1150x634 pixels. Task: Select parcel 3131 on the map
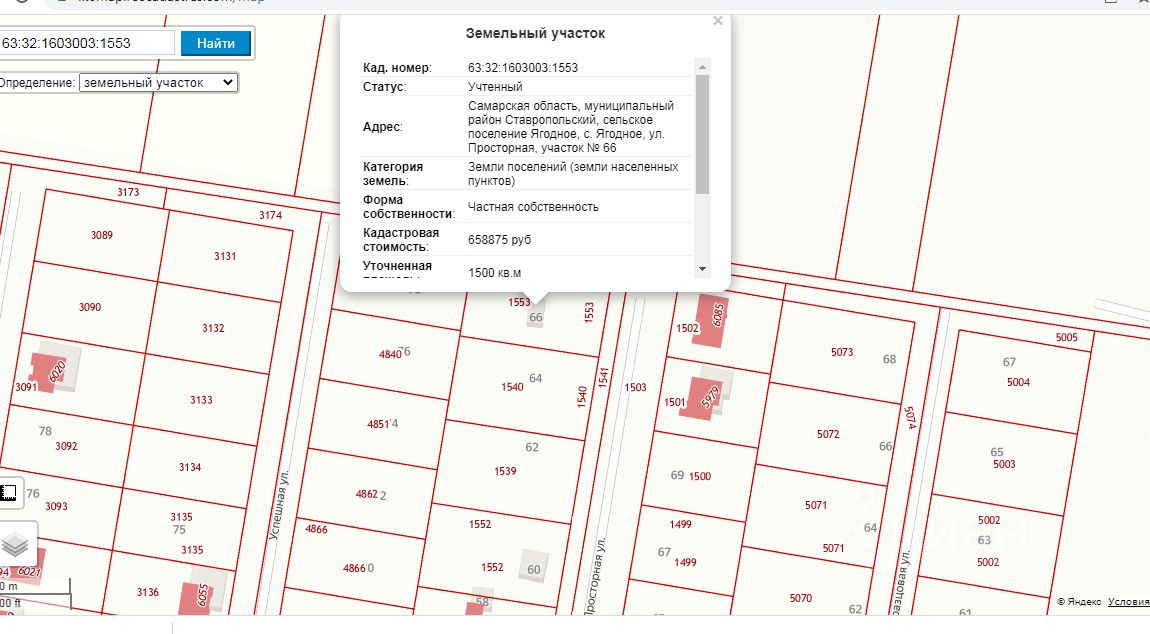(x=225, y=256)
